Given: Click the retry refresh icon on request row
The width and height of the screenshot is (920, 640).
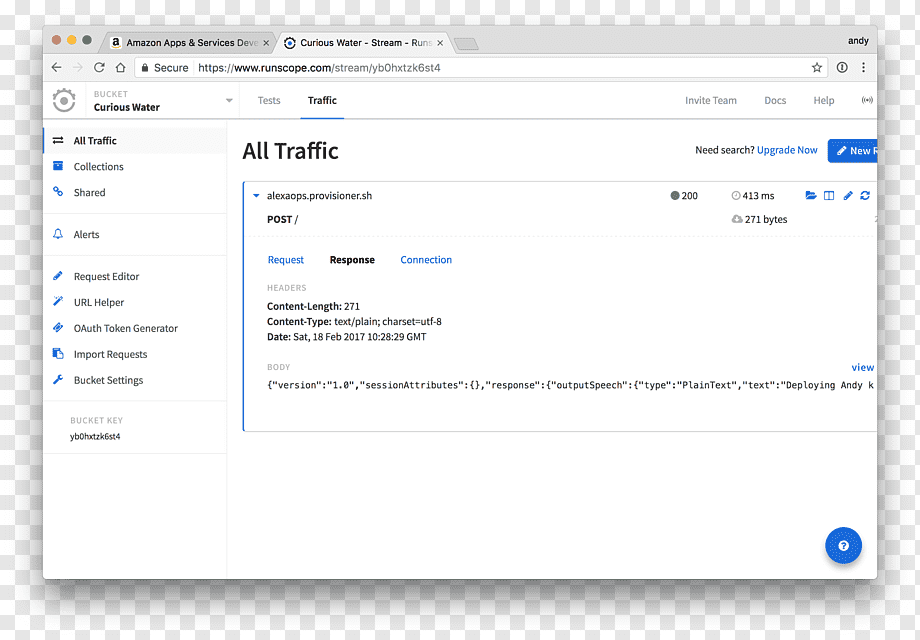Looking at the screenshot, I should (x=865, y=195).
